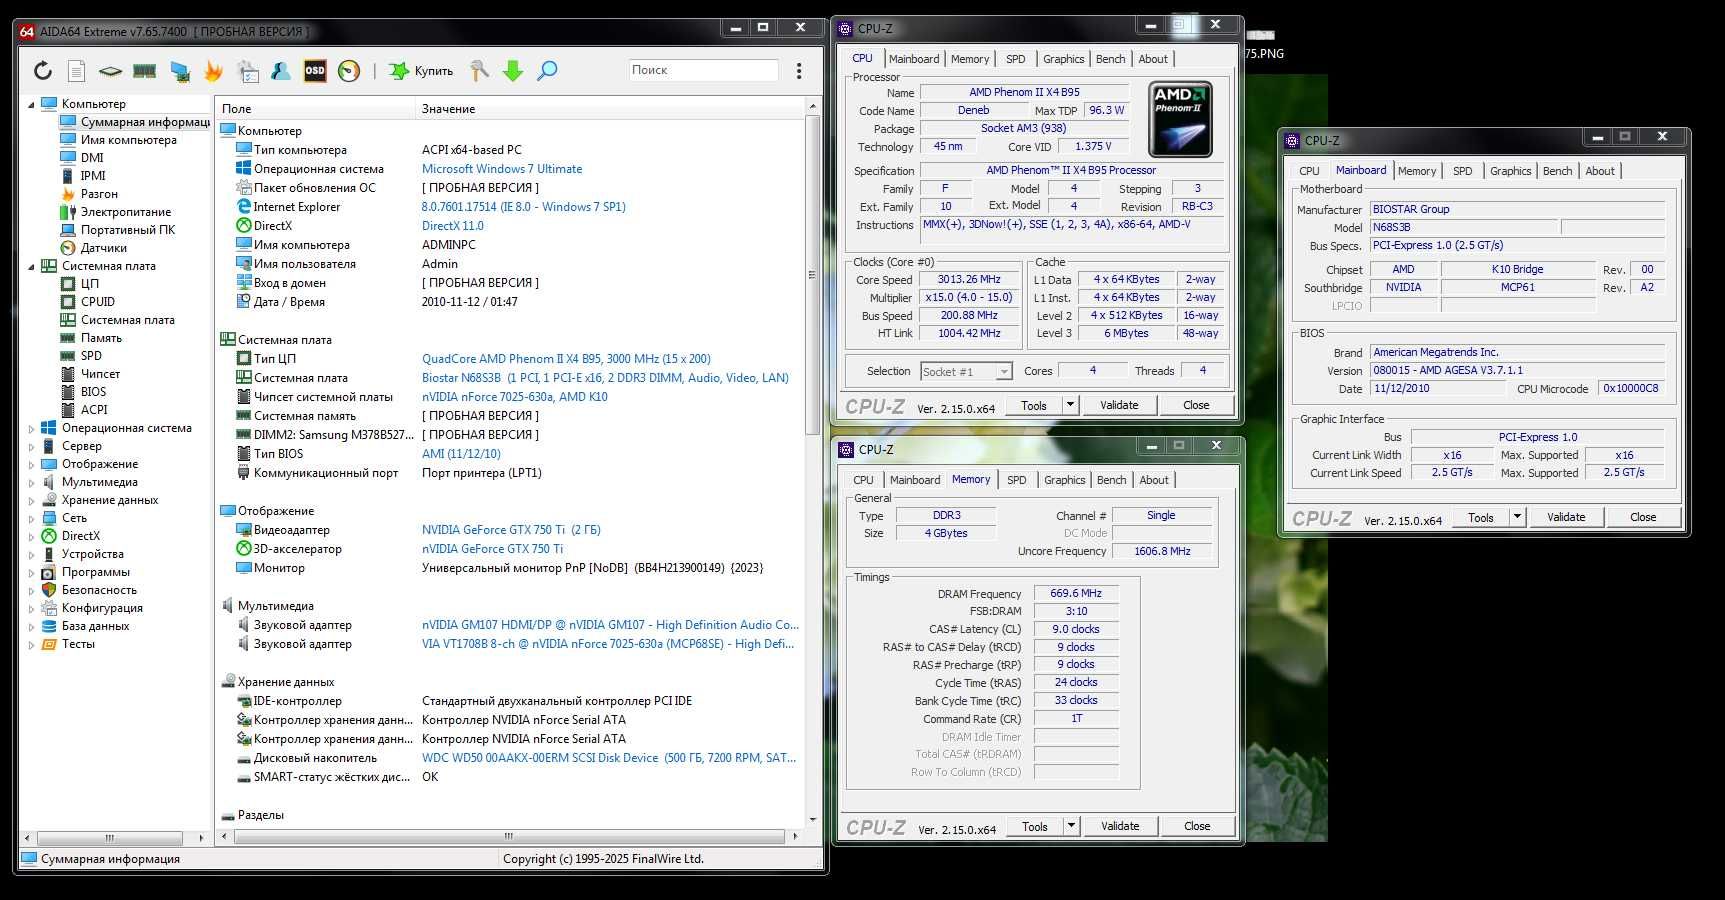Collapse the Компьютер tree node
Viewport: 1725px width, 900px height.
(x=31, y=104)
